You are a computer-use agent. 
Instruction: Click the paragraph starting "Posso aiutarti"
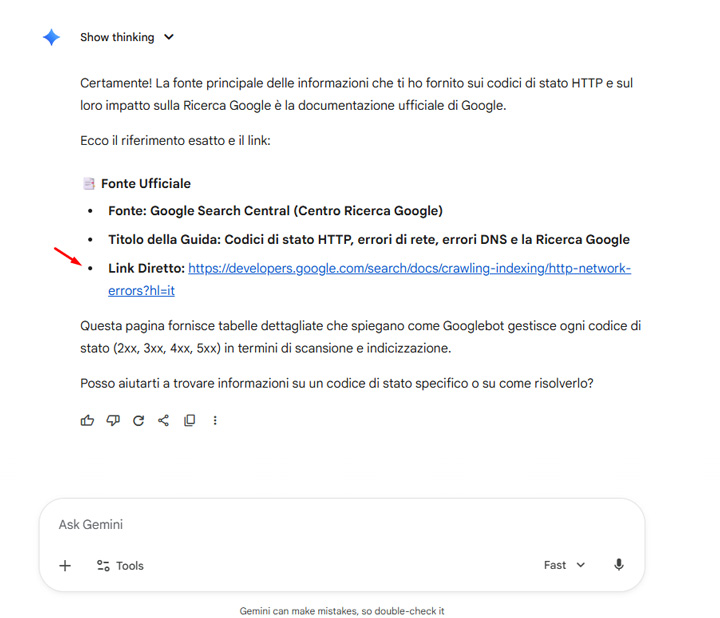pos(336,383)
